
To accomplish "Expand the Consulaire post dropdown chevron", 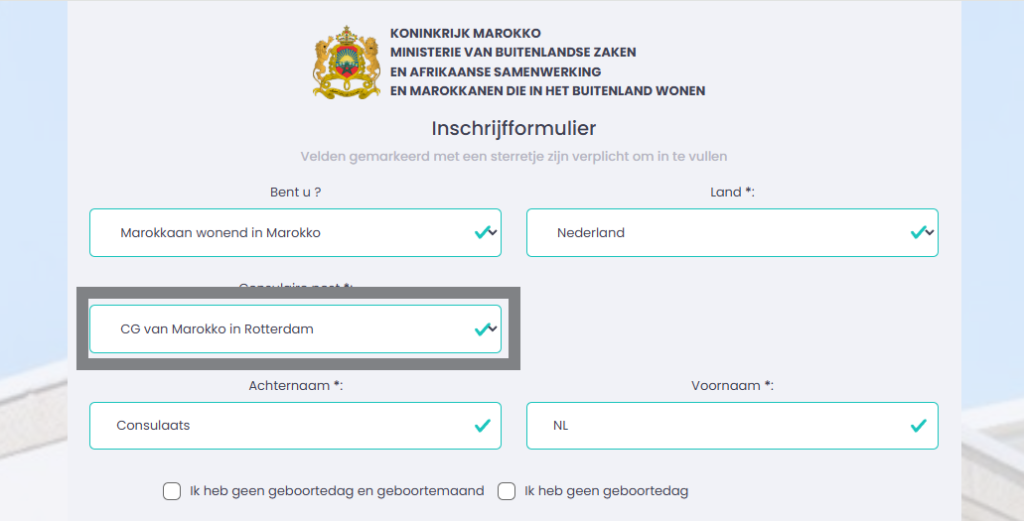I will [x=493, y=329].
